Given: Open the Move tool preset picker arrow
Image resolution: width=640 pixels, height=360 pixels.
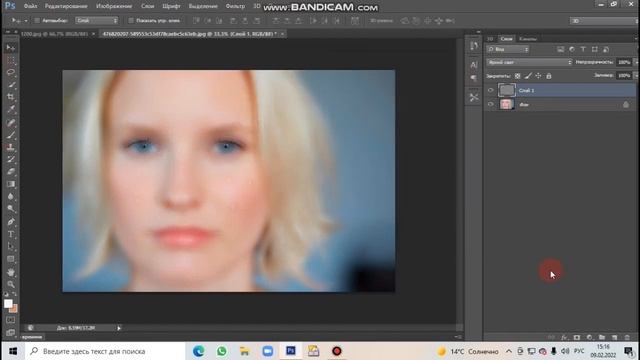Looking at the screenshot, I should pos(26,20).
